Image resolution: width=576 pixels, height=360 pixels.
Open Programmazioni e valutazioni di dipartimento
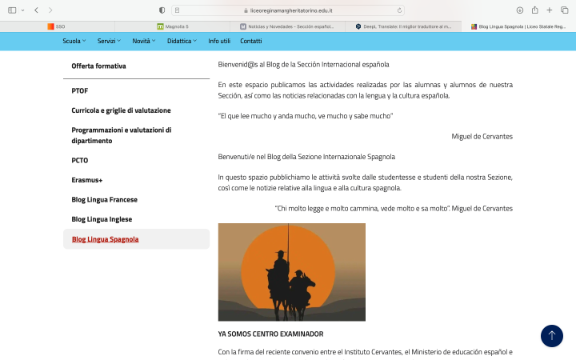click(x=122, y=135)
